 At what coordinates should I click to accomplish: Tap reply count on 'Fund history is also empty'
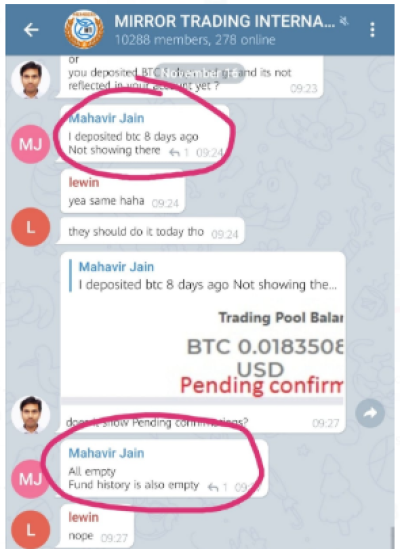pos(218,487)
